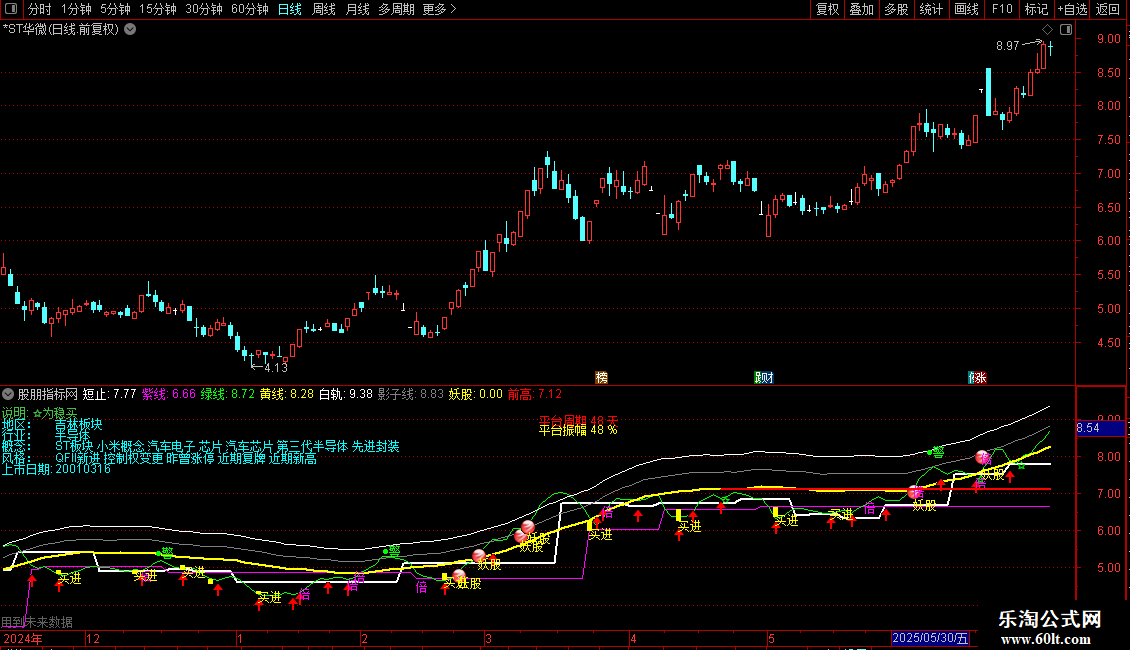Click the 榜 info marker icon

point(602,378)
